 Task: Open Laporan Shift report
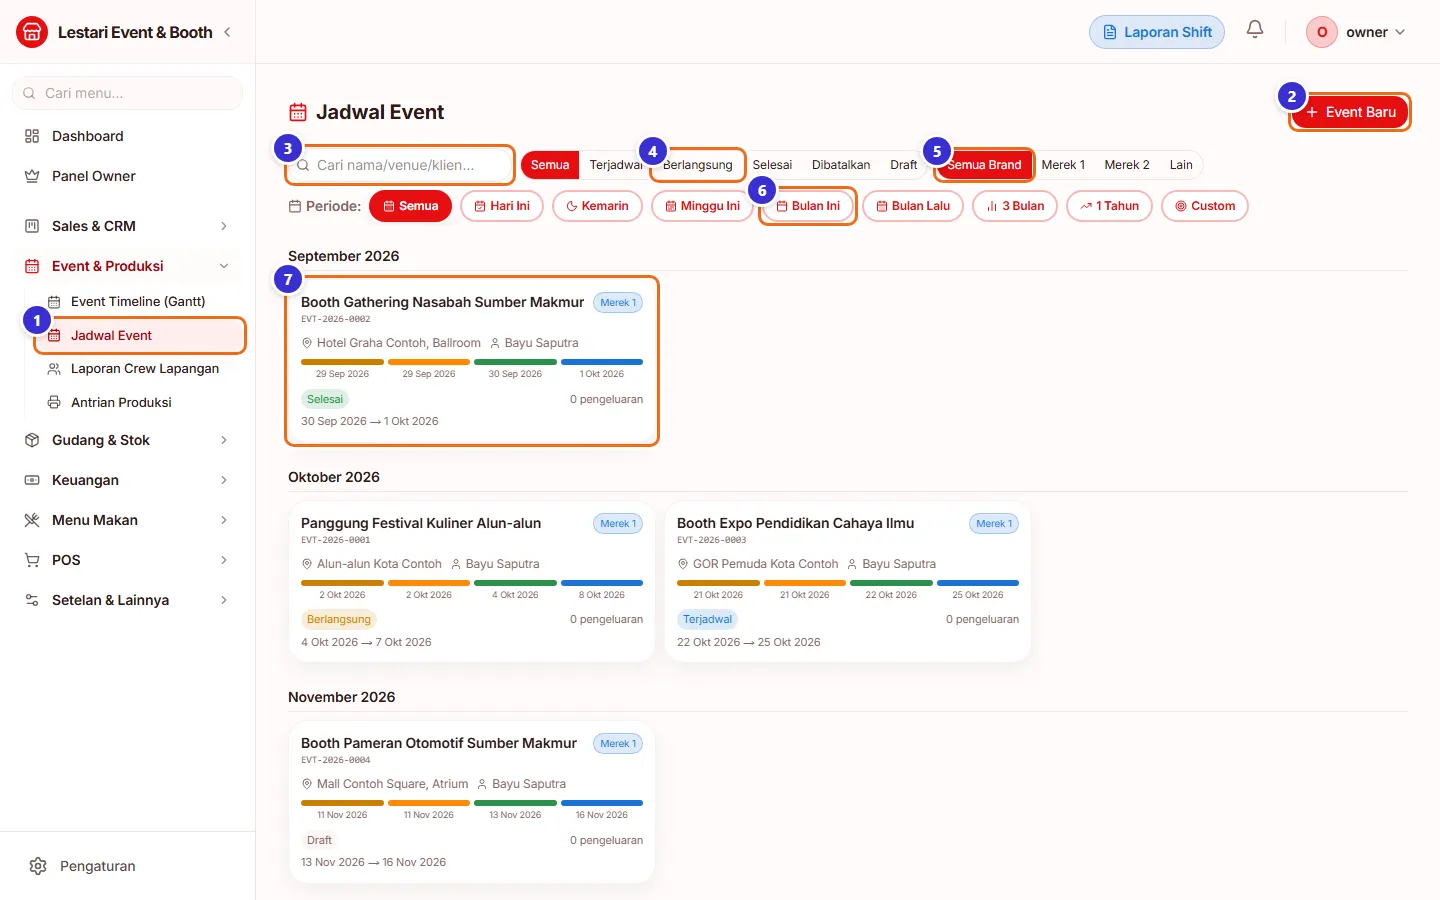click(1157, 32)
